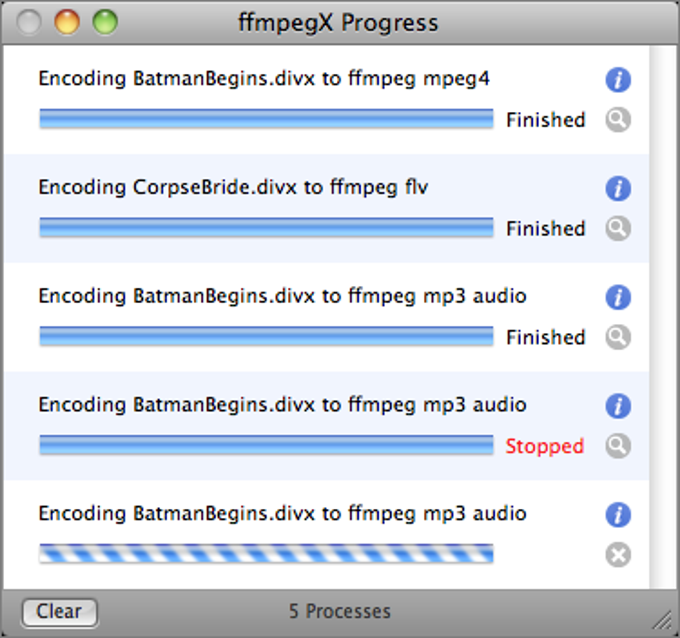Reveal the finished BatmanBegins mpeg4 output file

pos(618,120)
